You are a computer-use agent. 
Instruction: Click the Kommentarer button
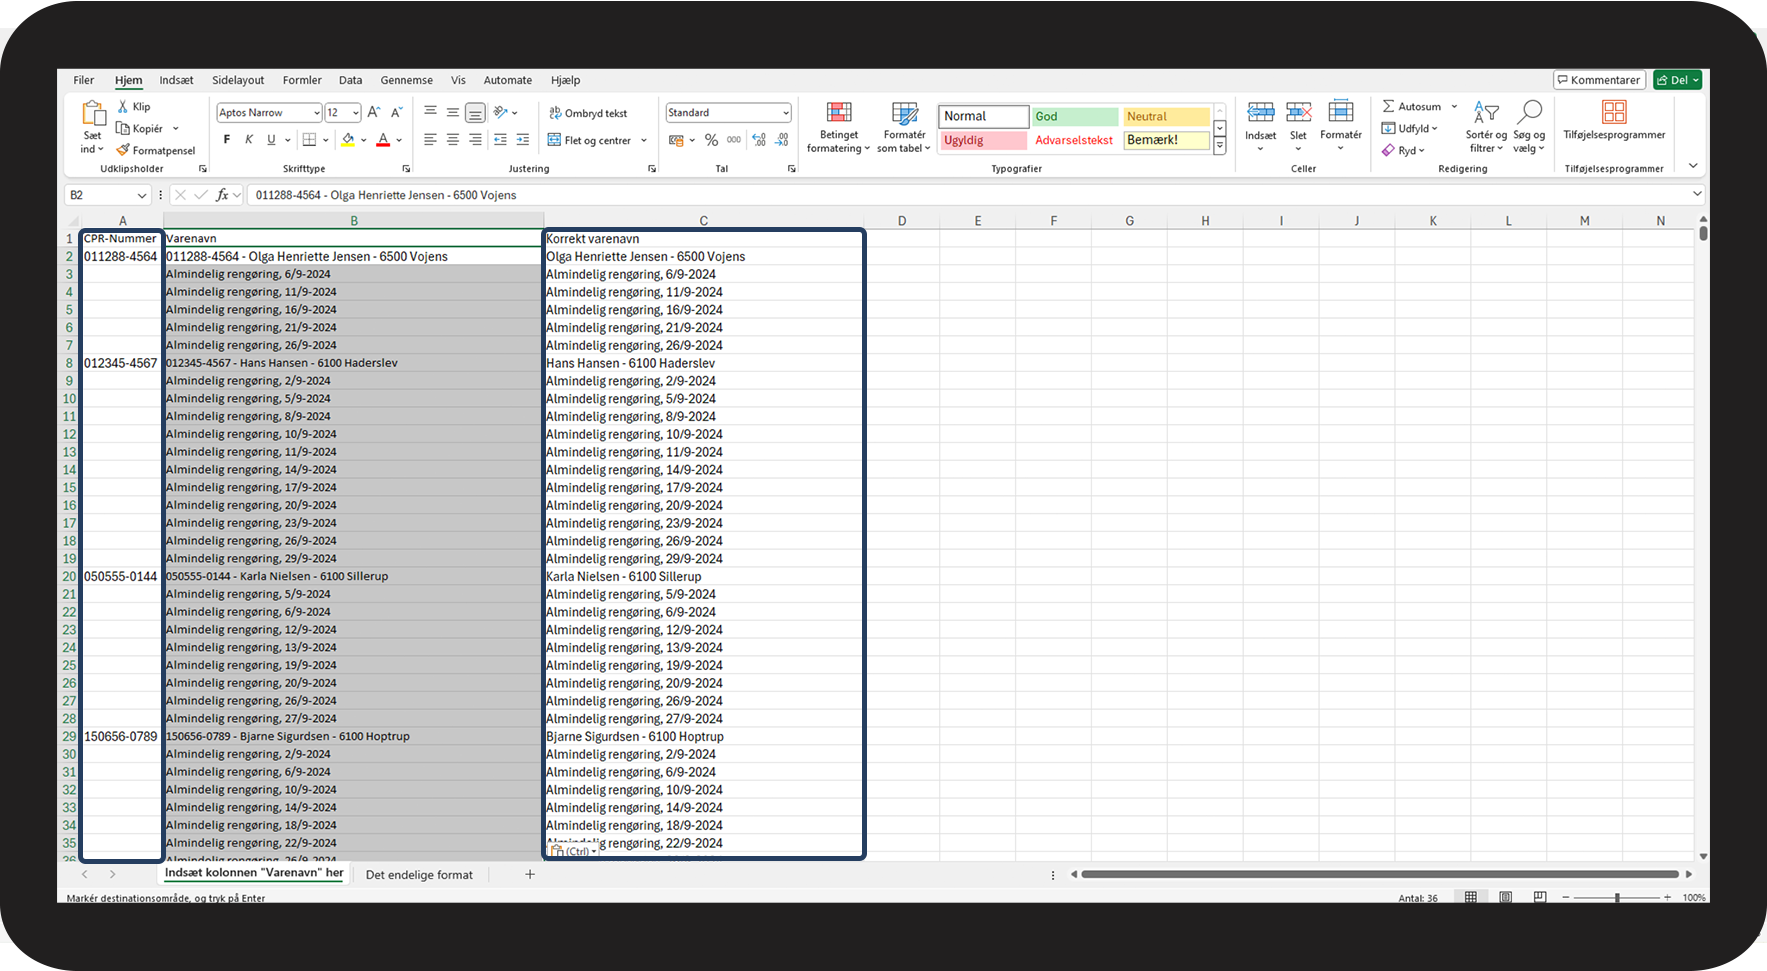[x=1598, y=80]
